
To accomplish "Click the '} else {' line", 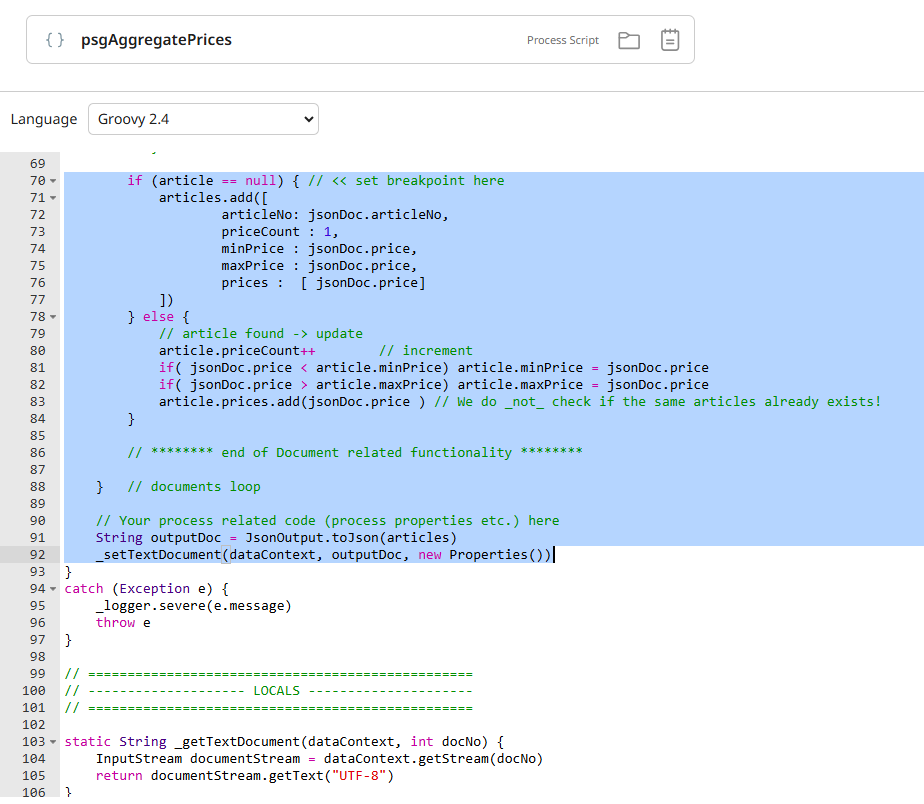I will click(x=159, y=317).
